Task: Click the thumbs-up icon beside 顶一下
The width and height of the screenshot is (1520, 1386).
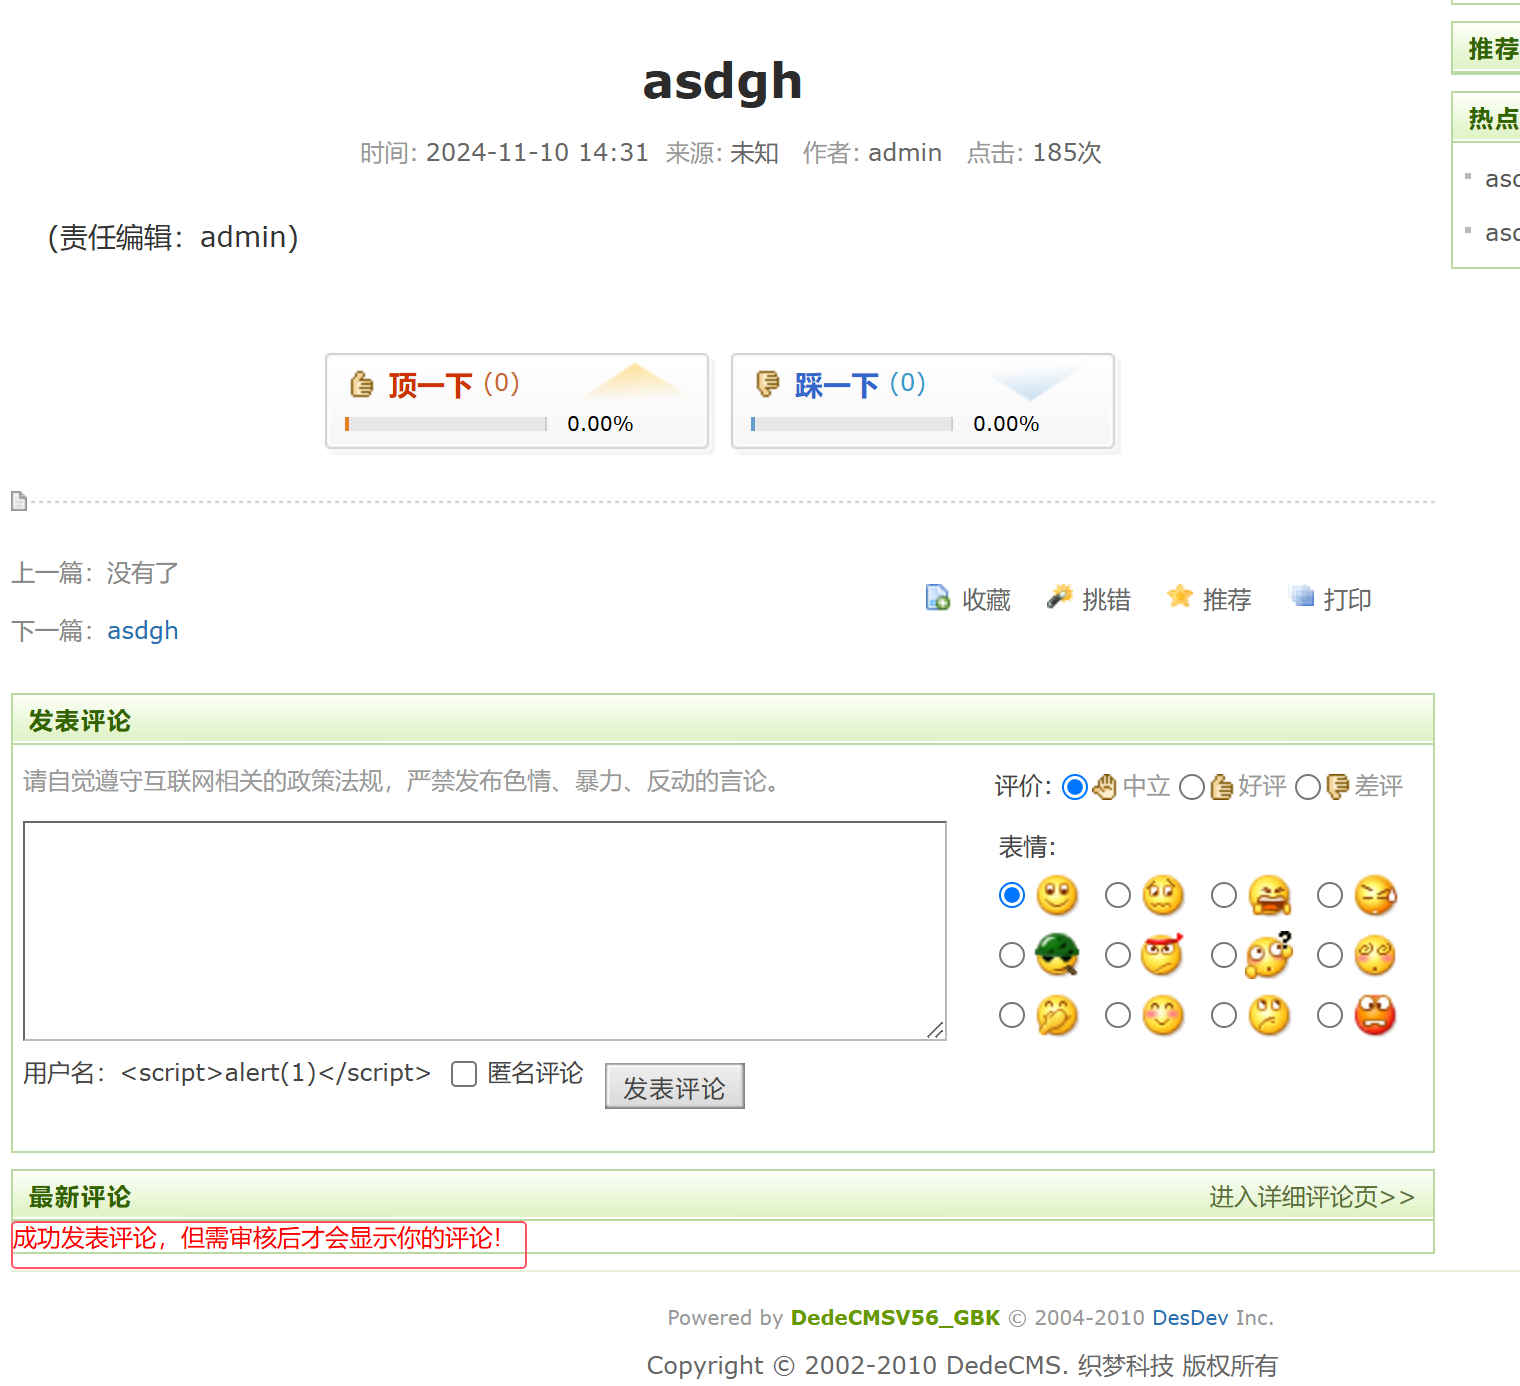Action: point(361,384)
